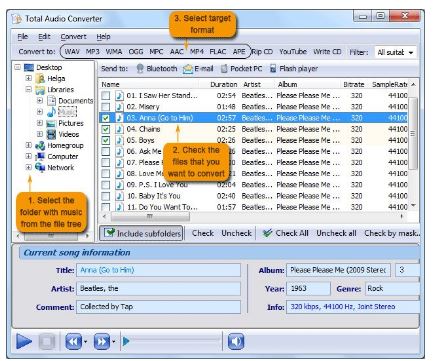Uncheck the box for 04. Chains
Viewport: 435px width, 361px height.
(x=106, y=129)
